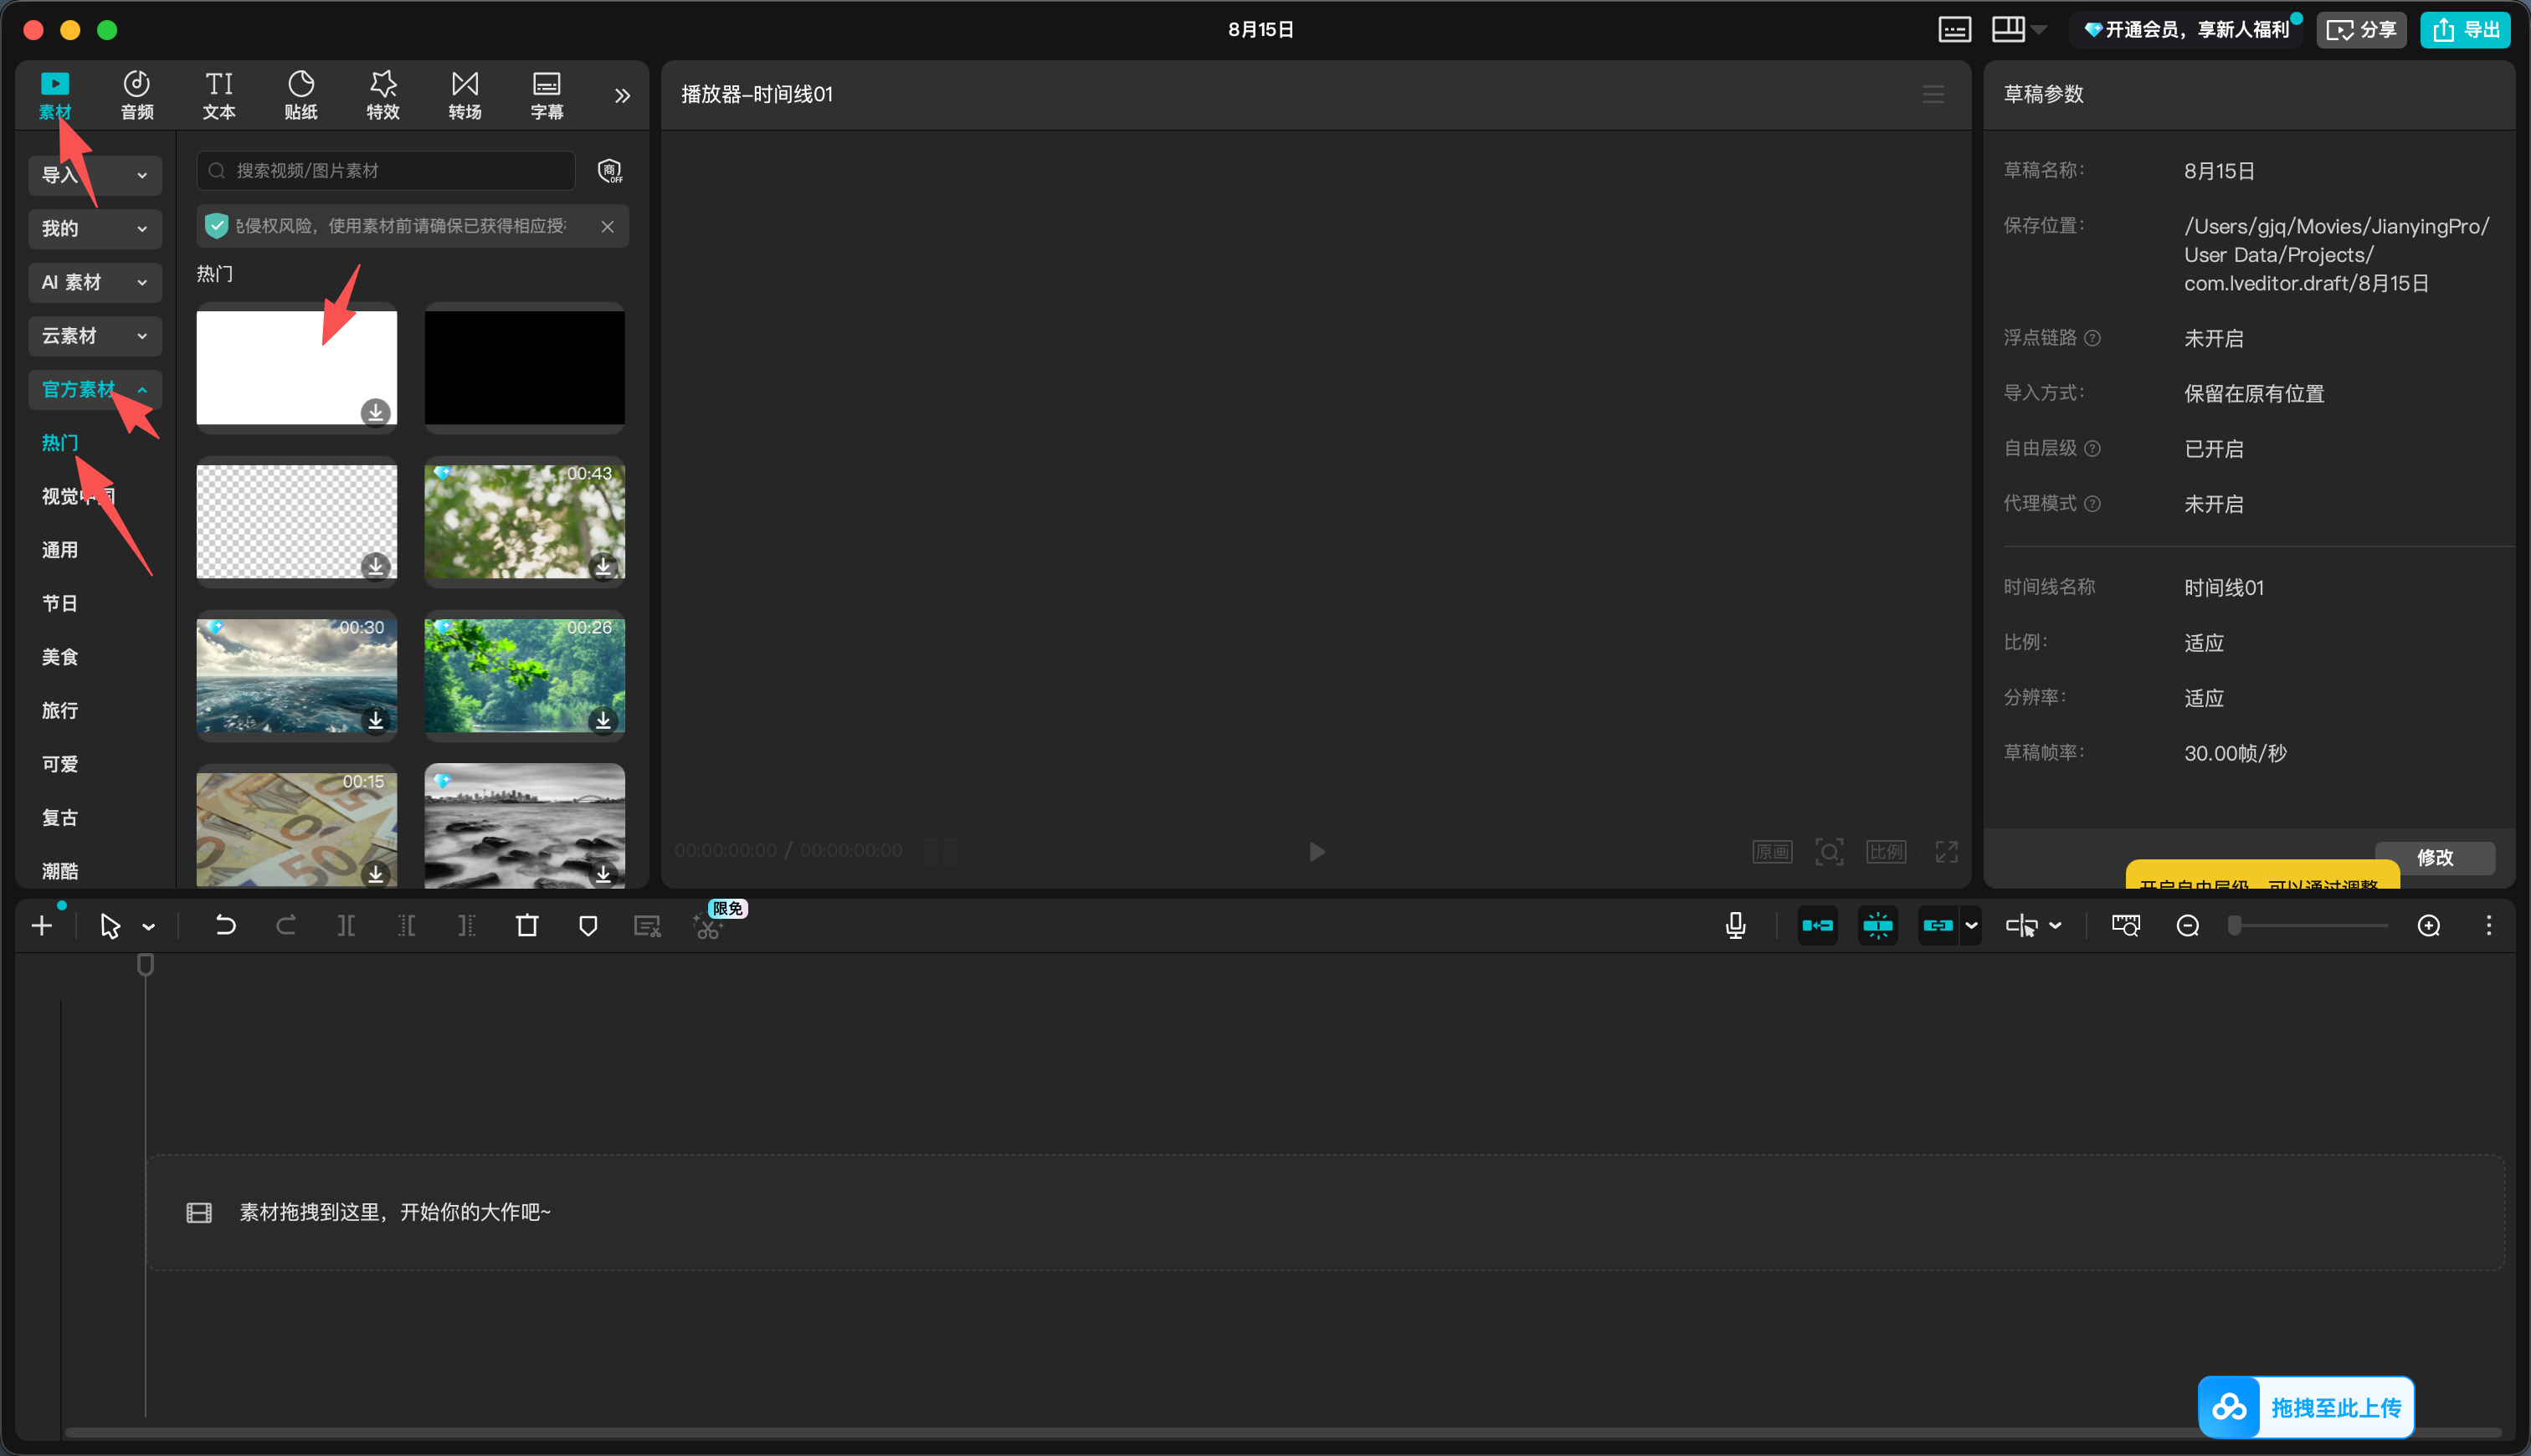The width and height of the screenshot is (2531, 1456).
Task: Click the timeline zoom slider
Action: click(x=2310, y=926)
